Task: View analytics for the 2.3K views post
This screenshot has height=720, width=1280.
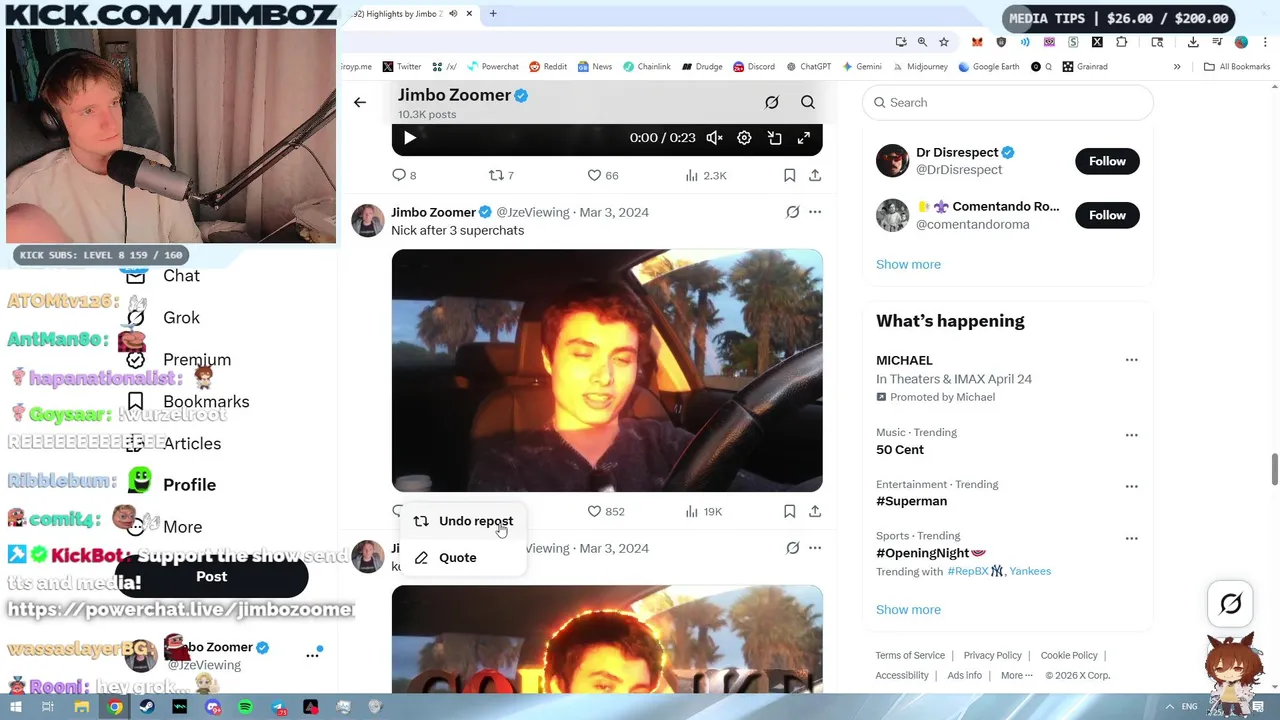Action: (706, 175)
